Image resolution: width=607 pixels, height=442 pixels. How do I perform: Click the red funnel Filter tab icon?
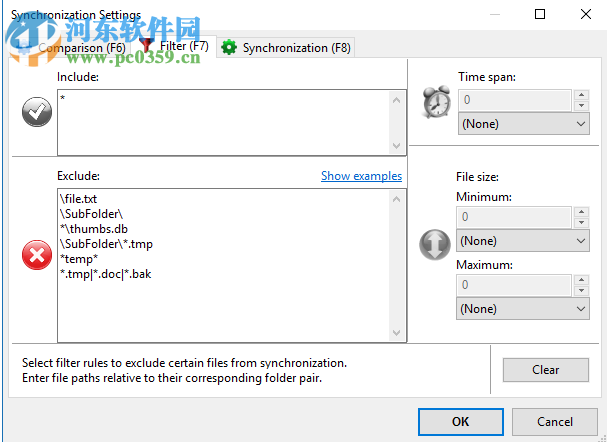click(x=146, y=46)
